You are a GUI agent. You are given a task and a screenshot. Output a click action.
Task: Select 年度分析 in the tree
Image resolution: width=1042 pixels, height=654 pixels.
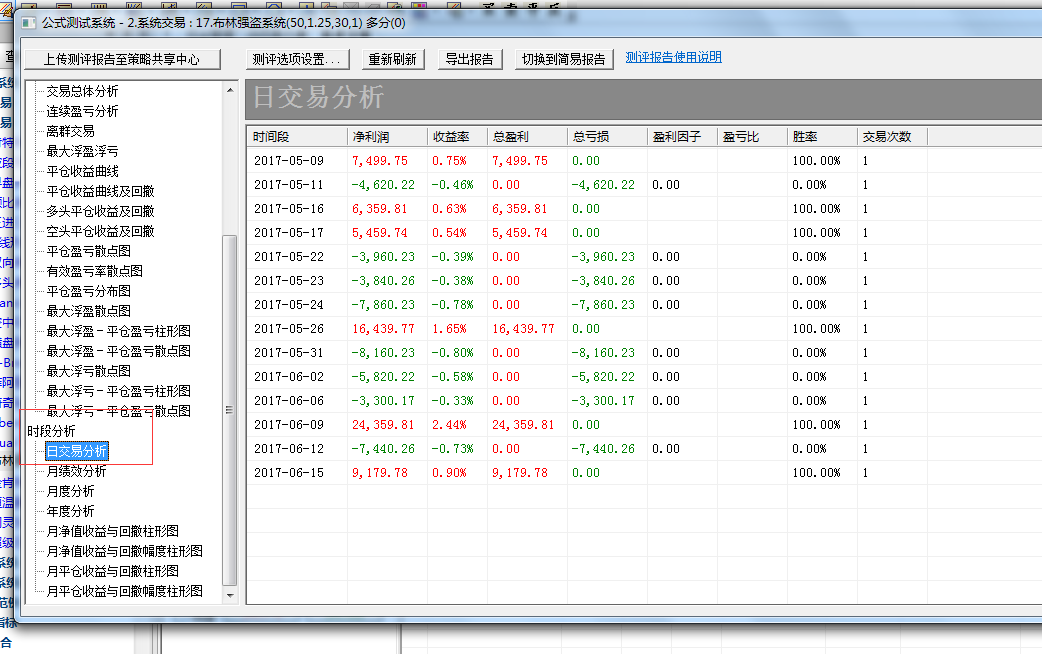click(x=70, y=511)
